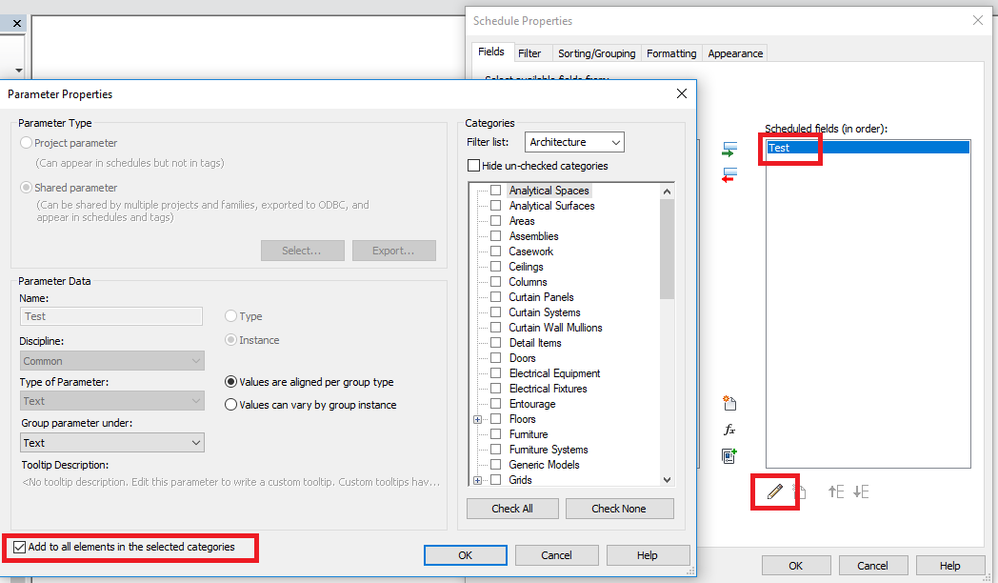Click the green Add parameter arrow icon
The height and width of the screenshot is (583, 998).
729,150
